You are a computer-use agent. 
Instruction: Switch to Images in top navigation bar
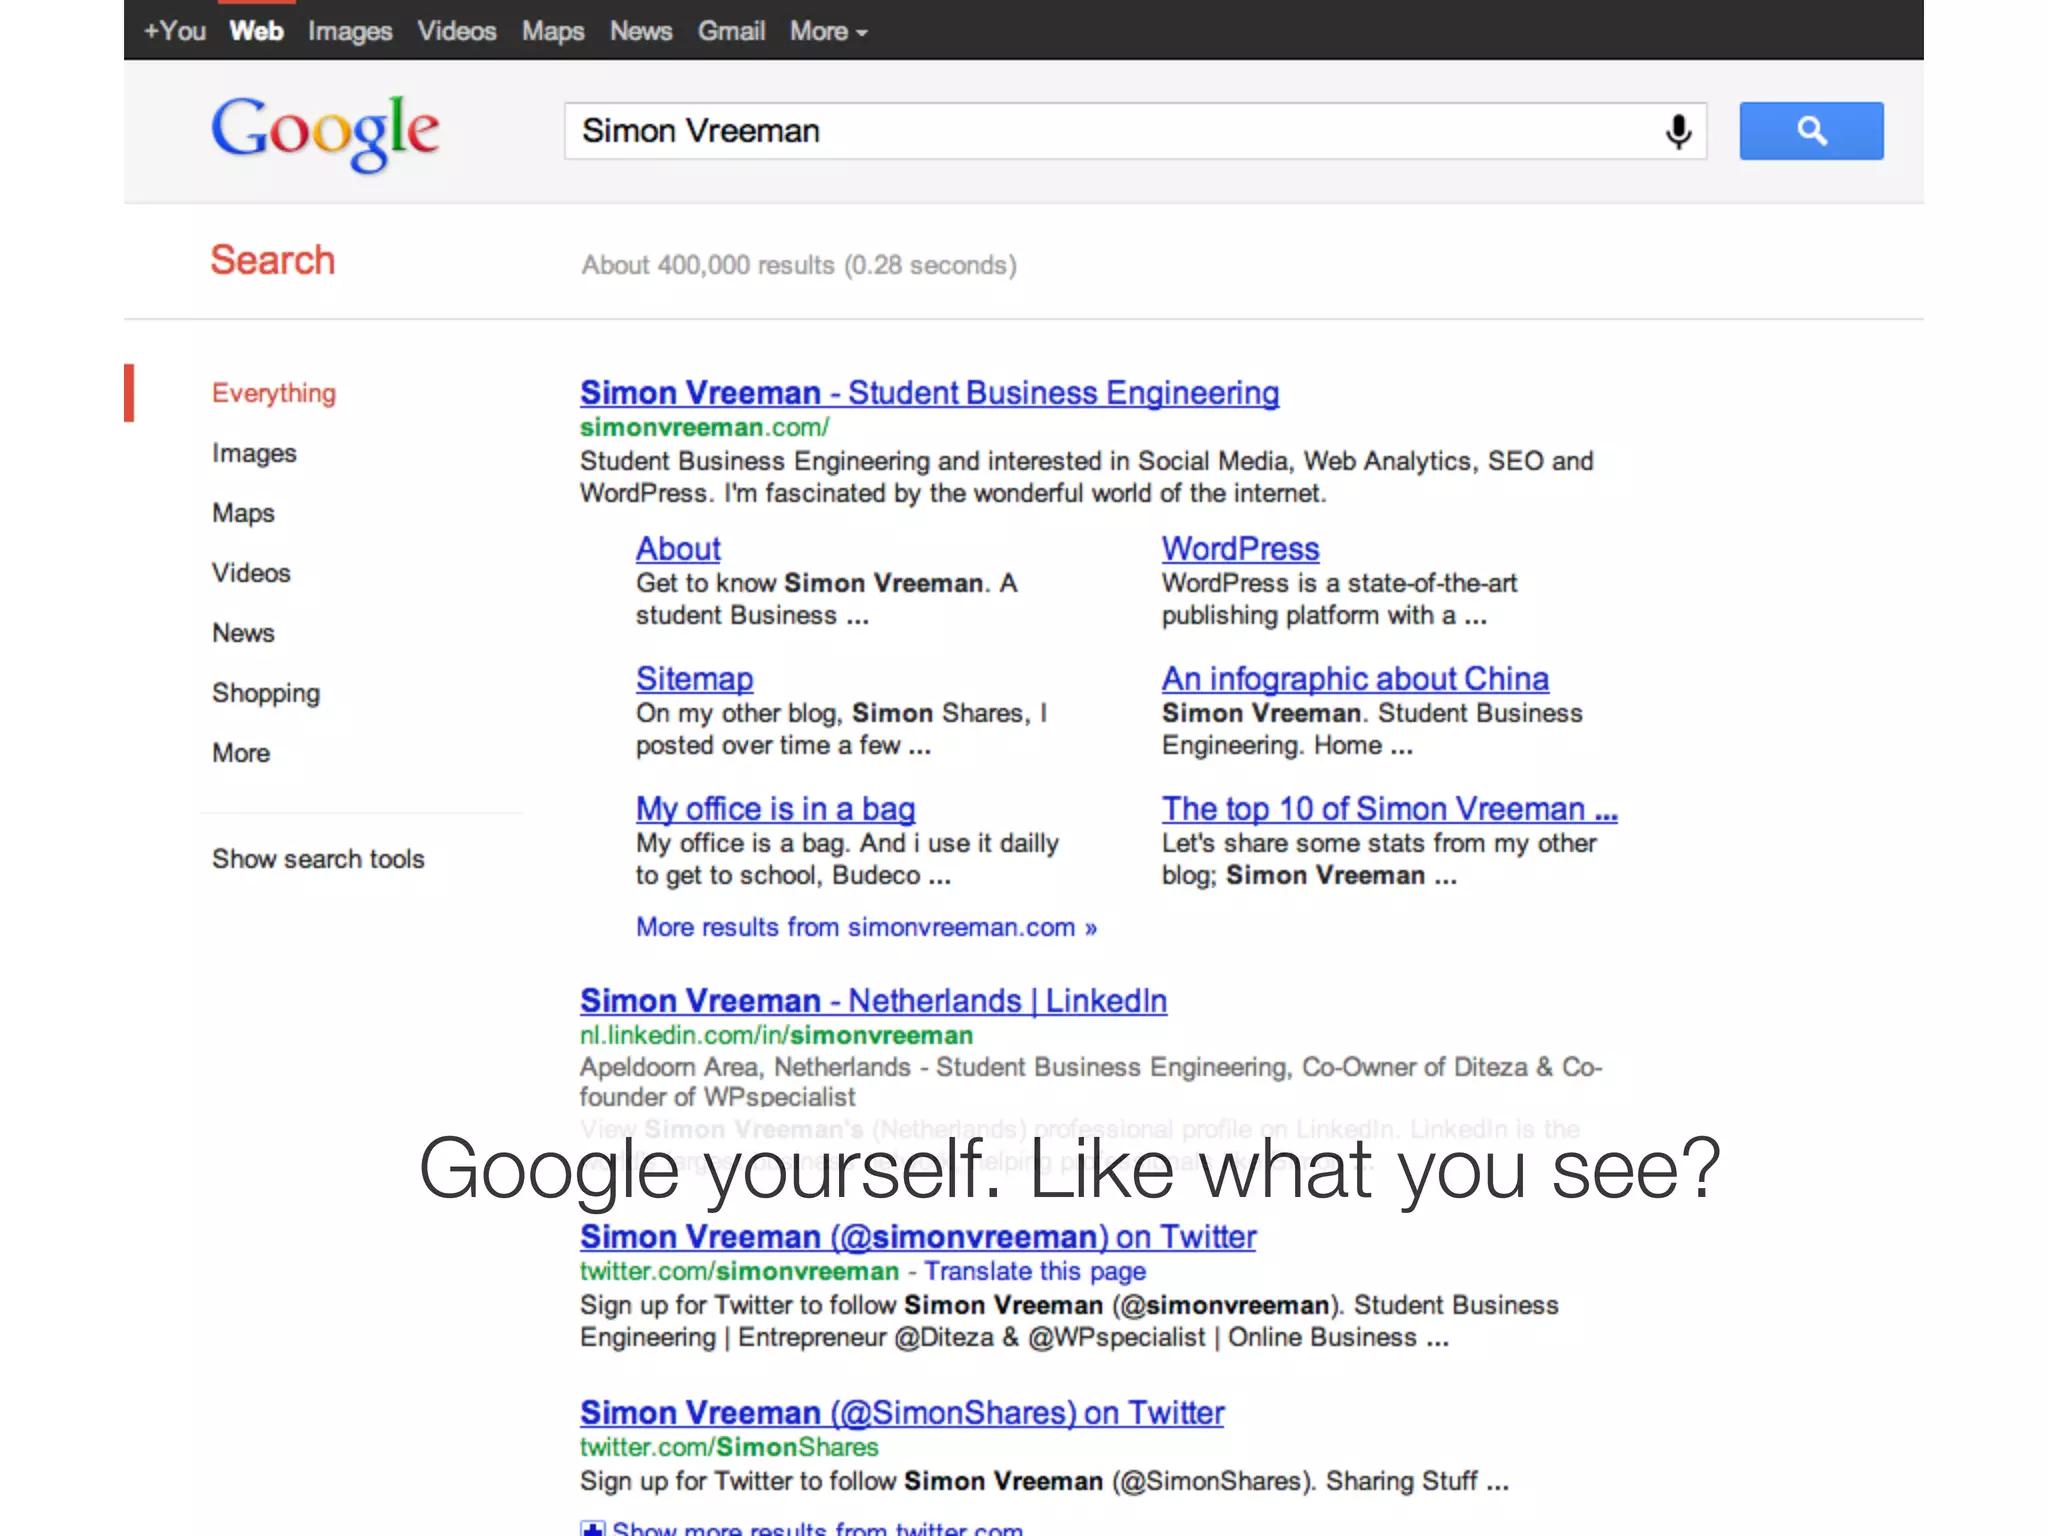[x=350, y=31]
